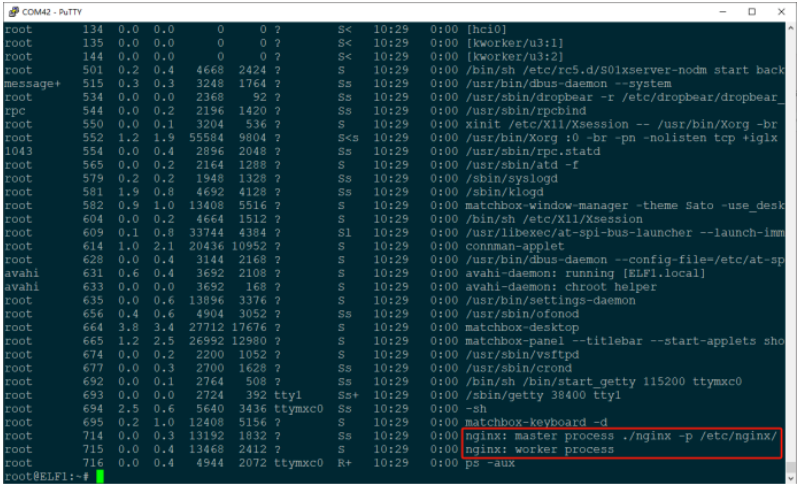
Task: Click the "ps -aux" command entry
Action: 490,463
